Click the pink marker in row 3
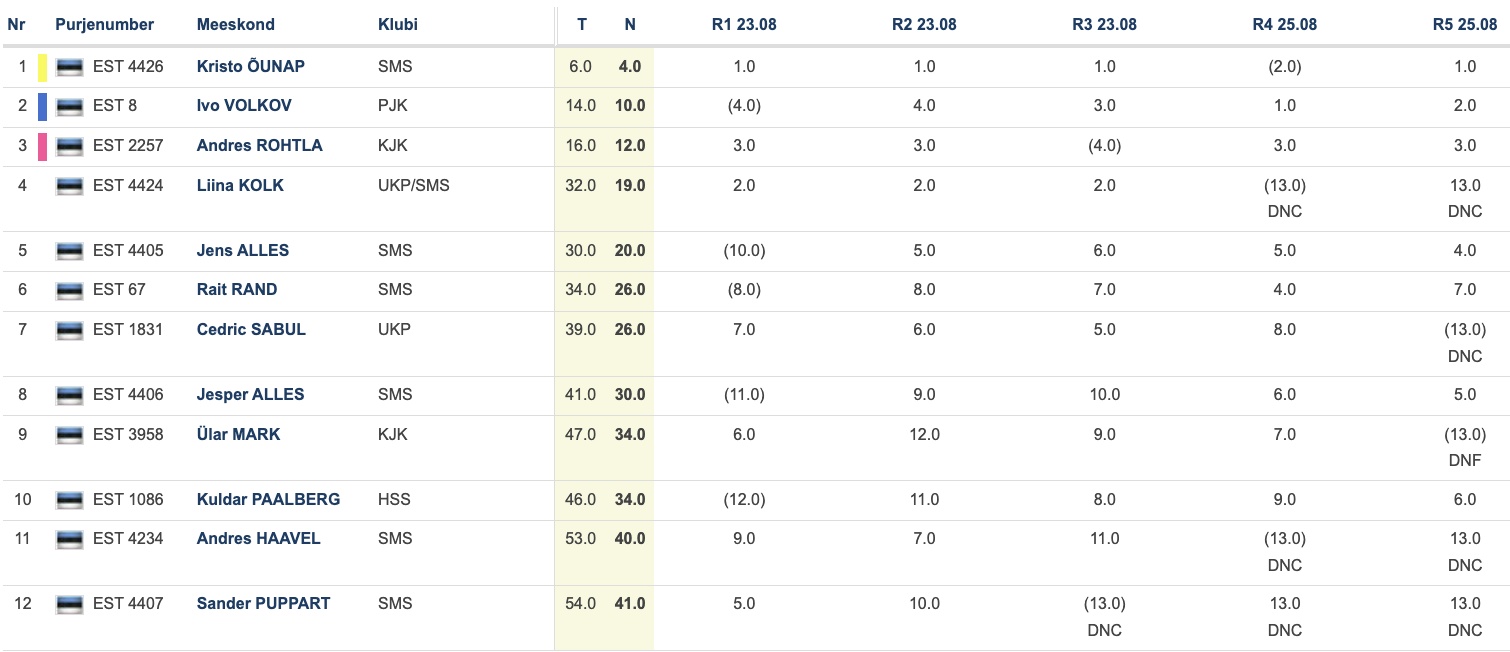This screenshot has height=652, width=1510. coord(42,147)
